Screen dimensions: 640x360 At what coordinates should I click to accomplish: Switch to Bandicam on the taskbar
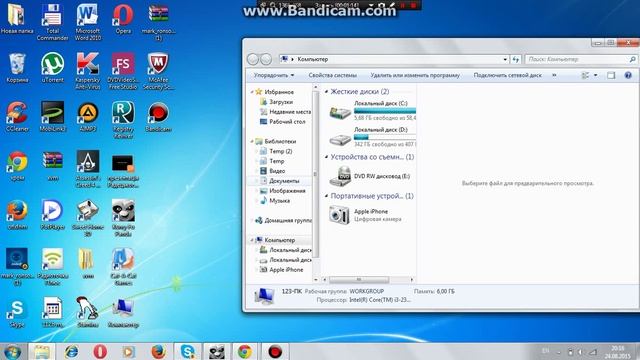pyautogui.click(x=275, y=351)
